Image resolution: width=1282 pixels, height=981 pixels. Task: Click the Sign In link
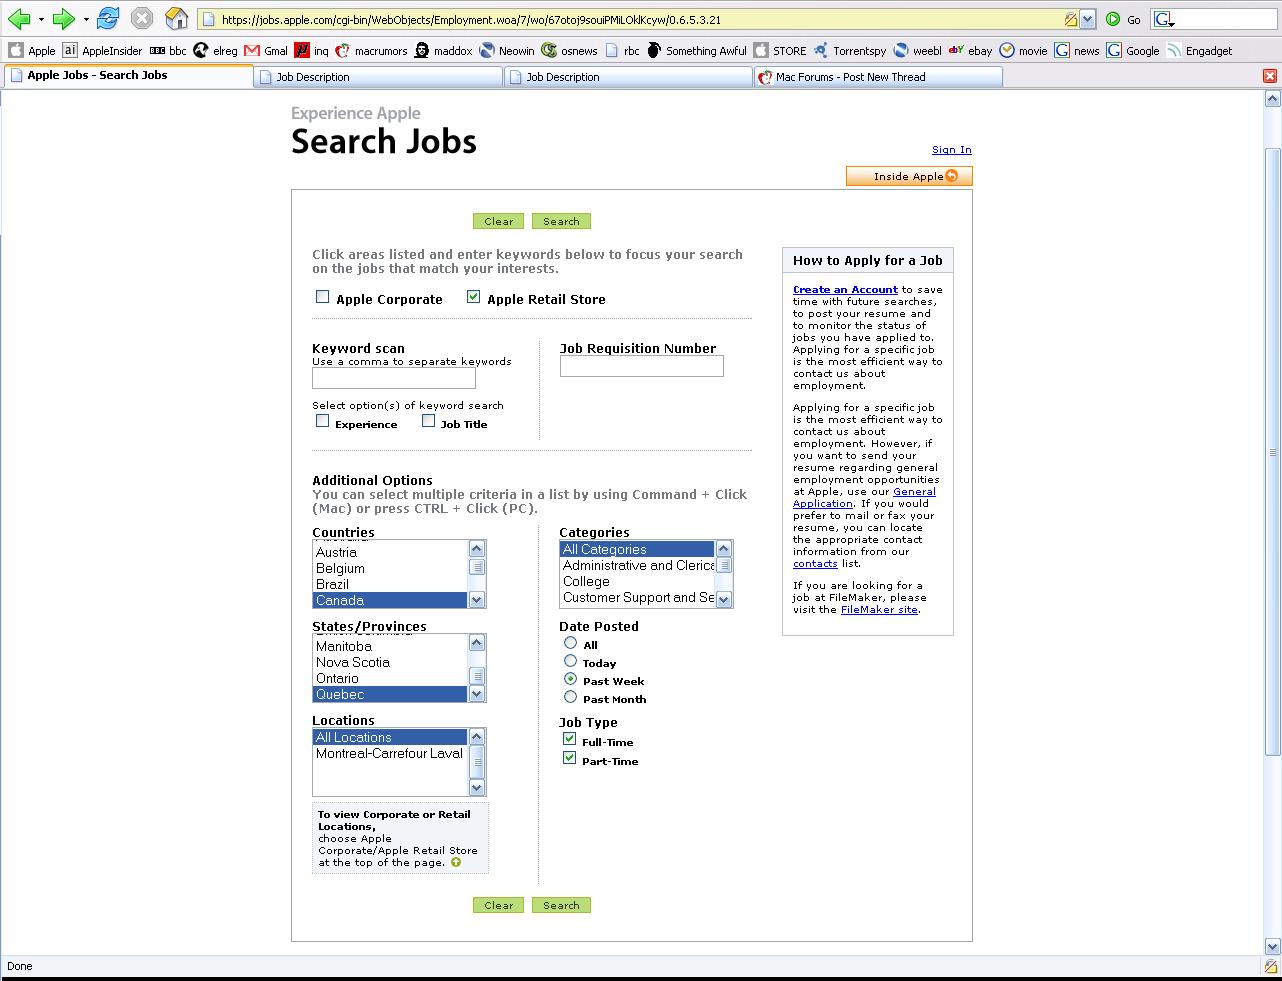[951, 150]
